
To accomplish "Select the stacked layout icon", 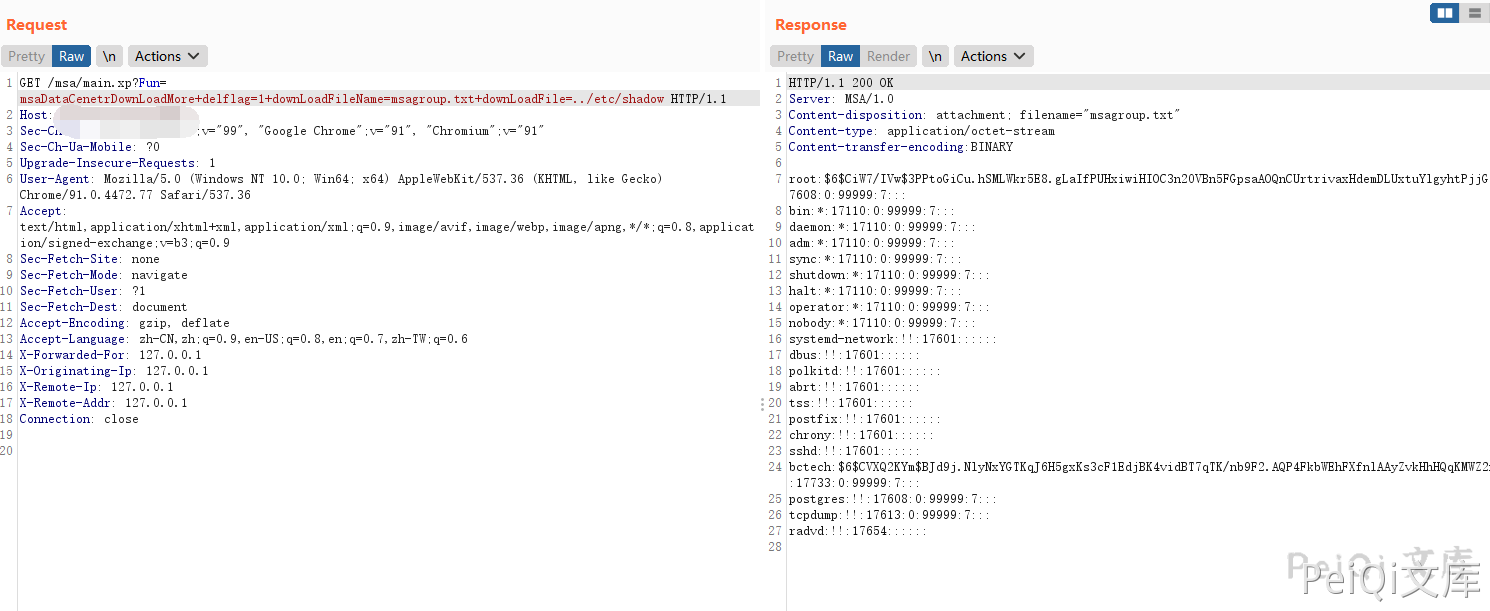I will [x=1474, y=13].
